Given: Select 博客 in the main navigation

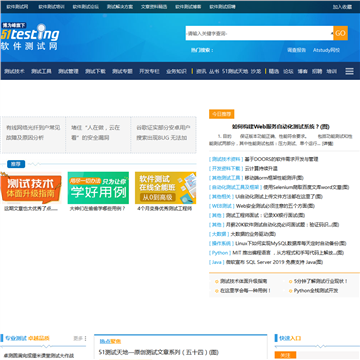Looking at the screenshot, I should click(303, 71).
